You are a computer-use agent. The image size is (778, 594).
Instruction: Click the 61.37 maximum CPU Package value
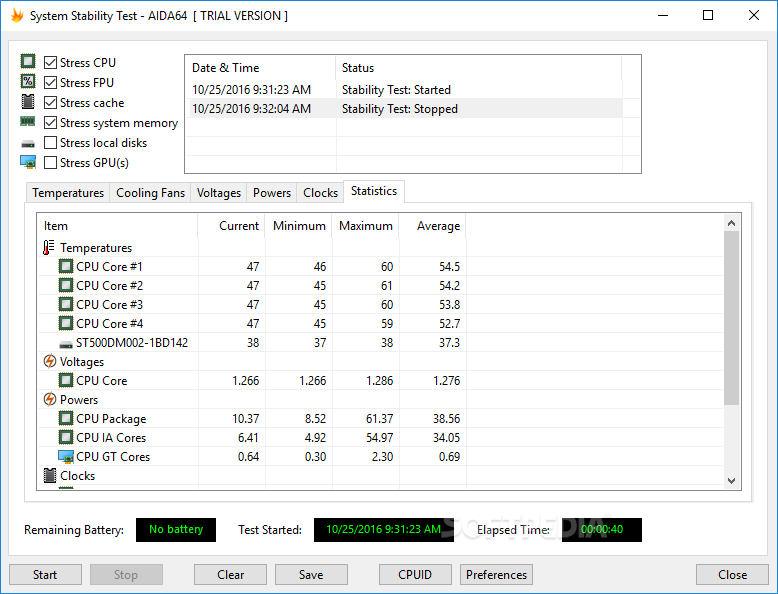coord(380,419)
